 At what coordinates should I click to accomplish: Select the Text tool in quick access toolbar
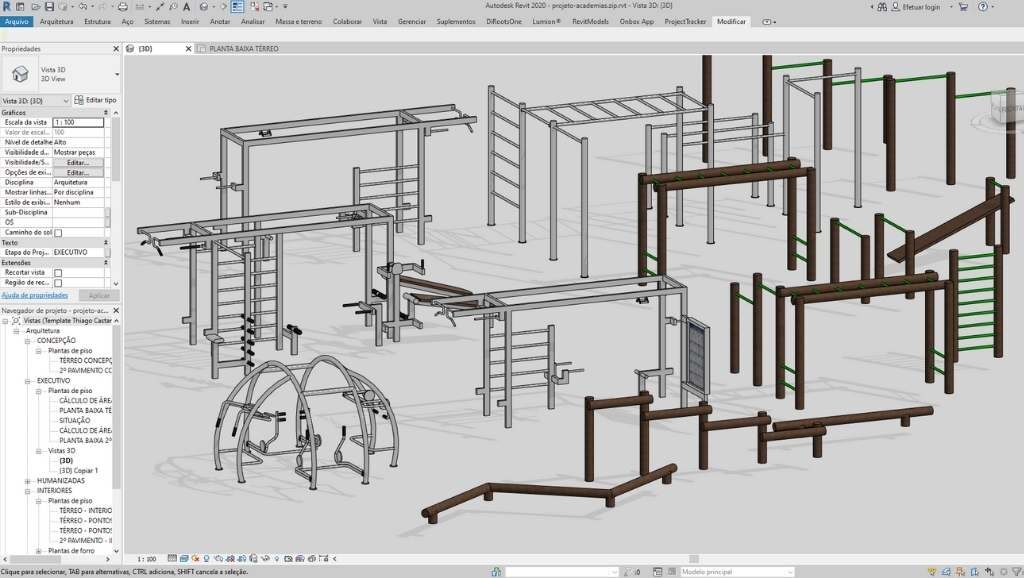point(186,6)
